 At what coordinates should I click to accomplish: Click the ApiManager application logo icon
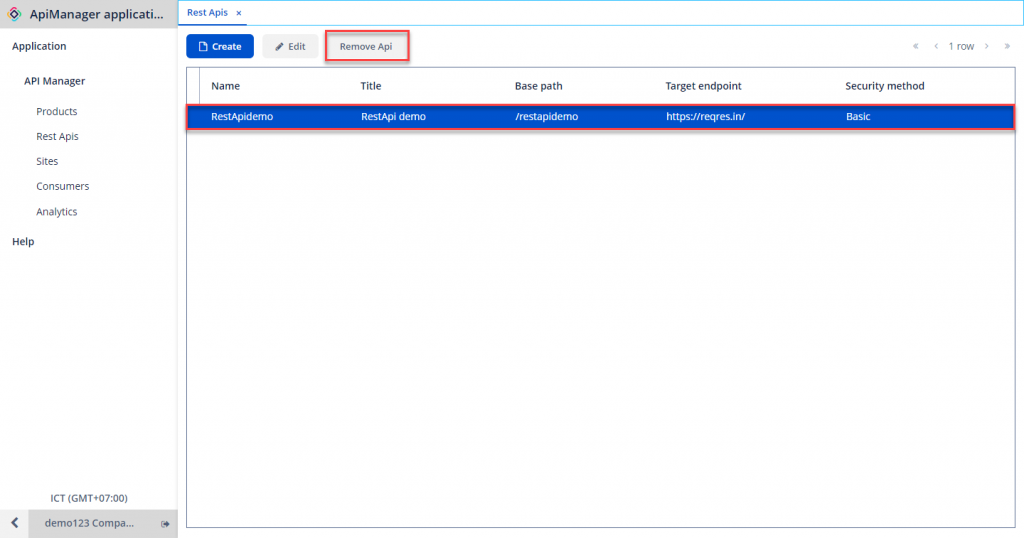coord(14,14)
